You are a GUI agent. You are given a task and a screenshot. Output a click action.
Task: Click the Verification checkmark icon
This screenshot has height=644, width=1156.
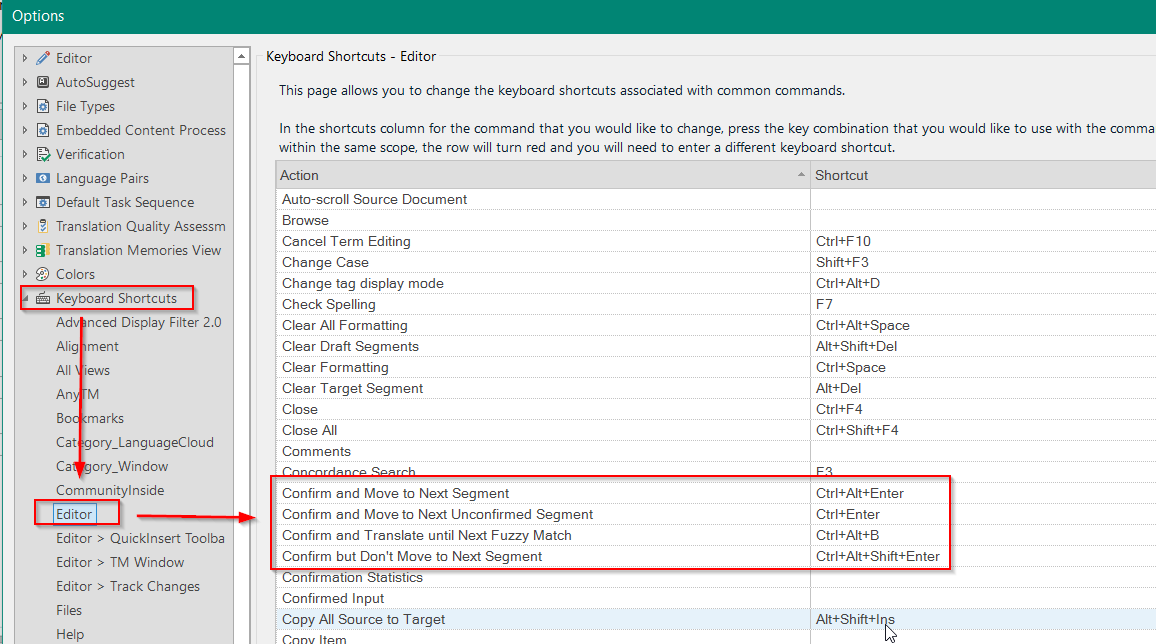click(43, 154)
